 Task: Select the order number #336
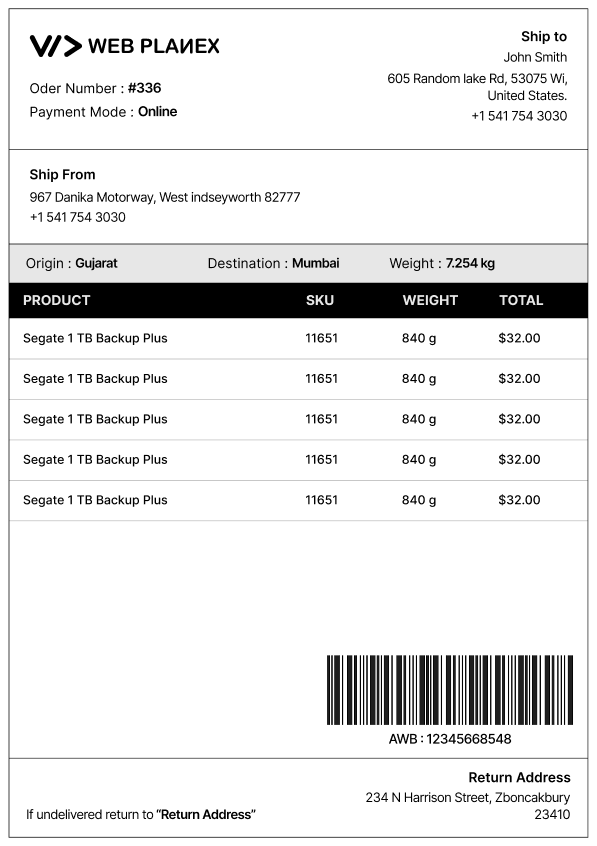145,88
